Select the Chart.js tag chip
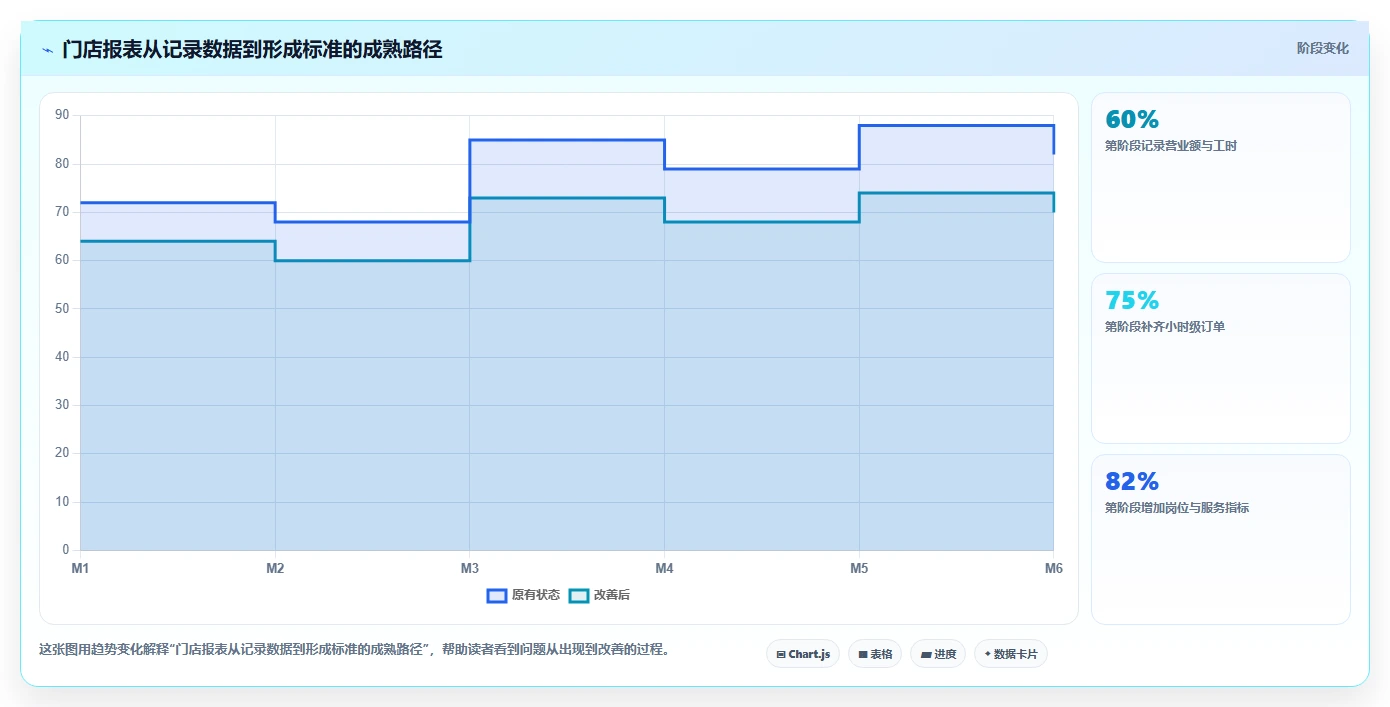The height and width of the screenshot is (707, 1390). click(x=803, y=654)
